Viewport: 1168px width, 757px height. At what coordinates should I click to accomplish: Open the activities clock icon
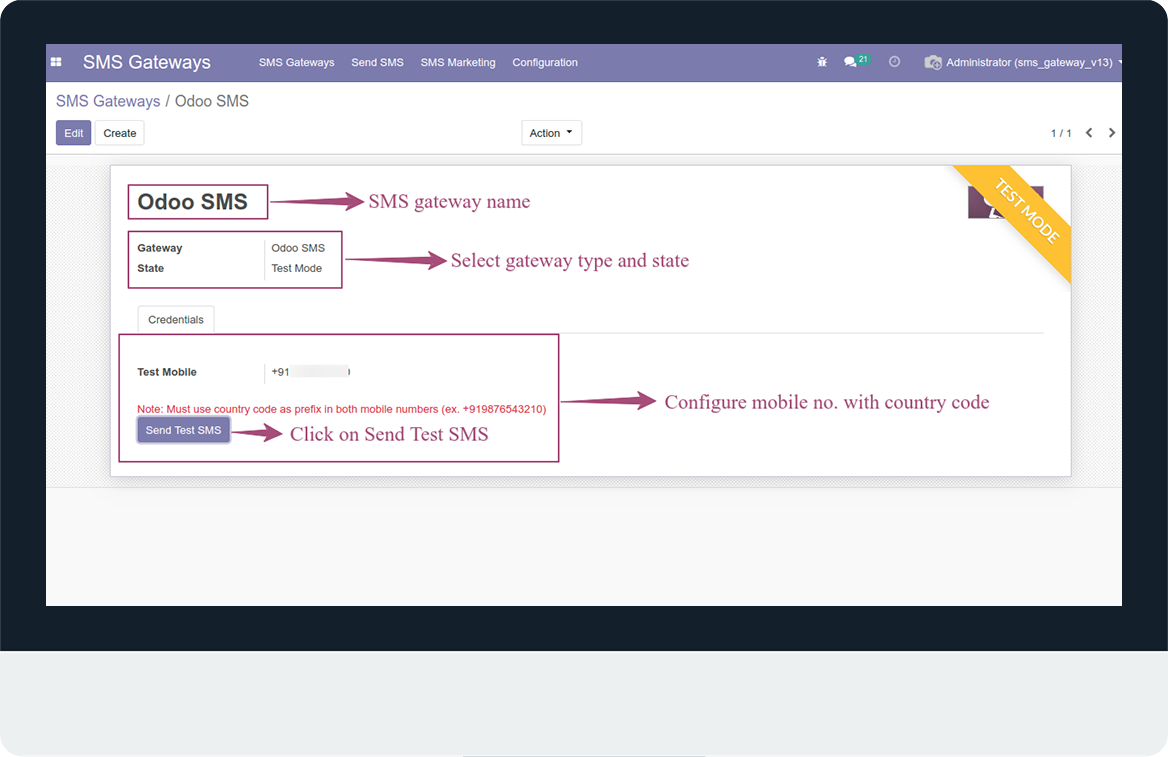(x=894, y=62)
